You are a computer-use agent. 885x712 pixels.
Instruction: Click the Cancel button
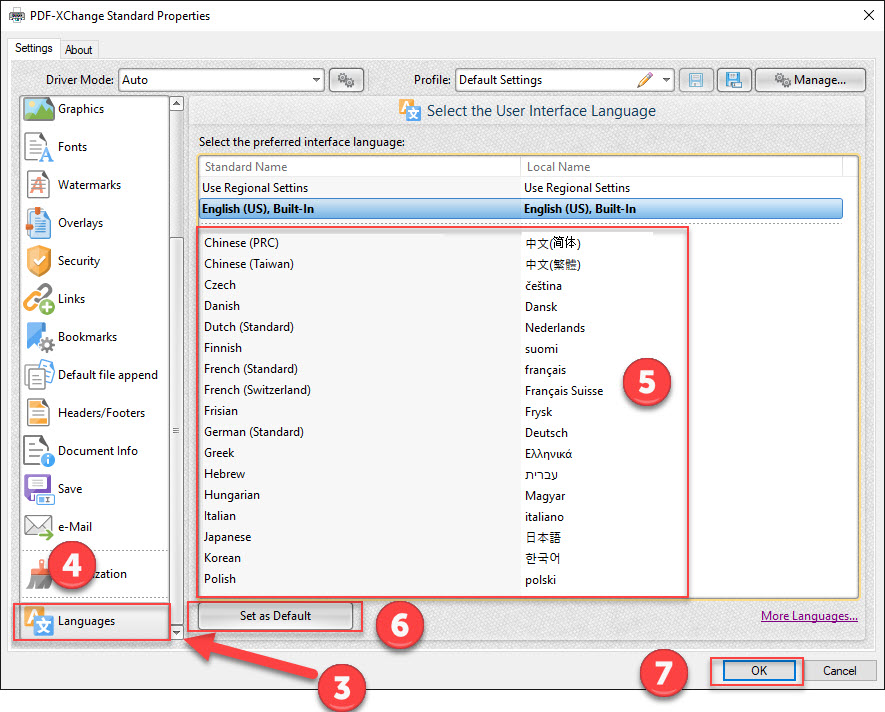pos(839,671)
